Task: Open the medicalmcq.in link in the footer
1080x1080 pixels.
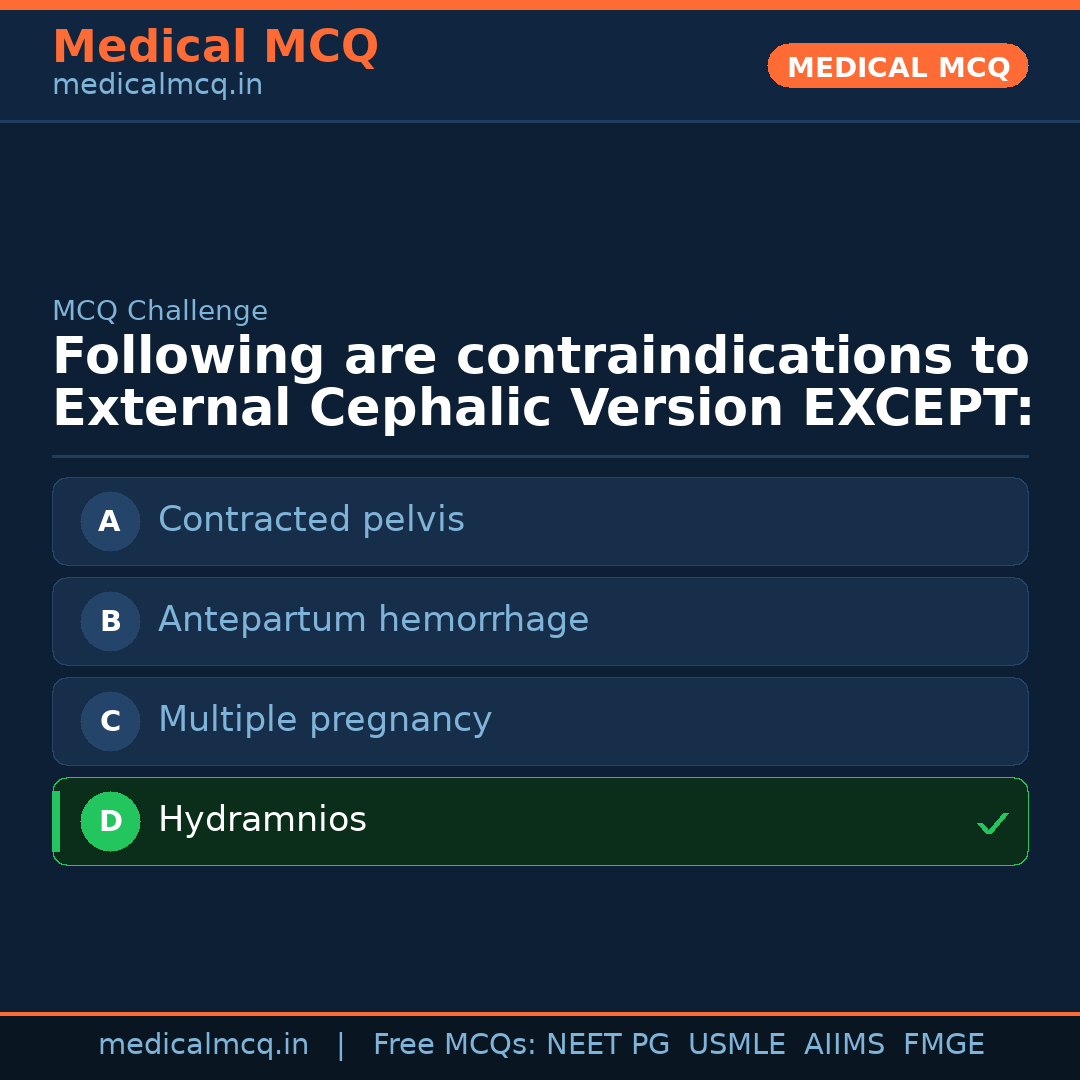Action: (203, 1045)
